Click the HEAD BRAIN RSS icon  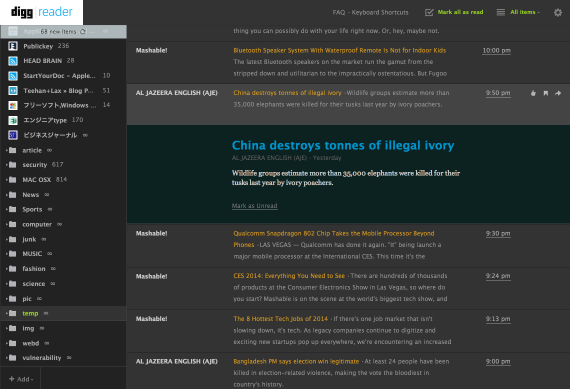13,61
